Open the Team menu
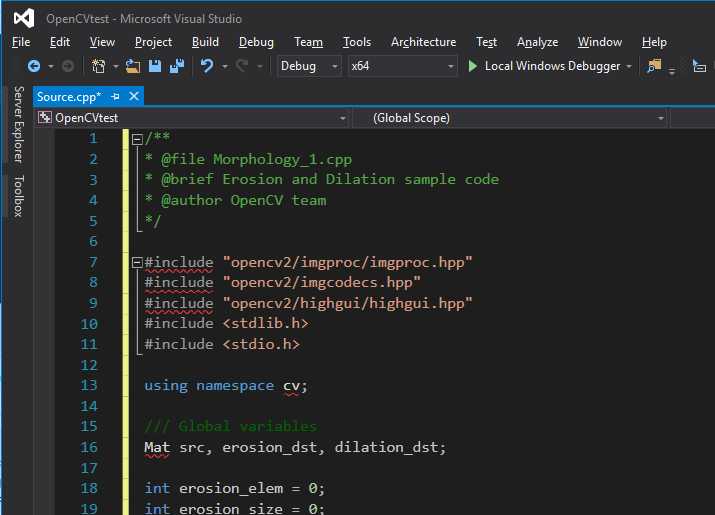715x515 pixels. point(308,42)
